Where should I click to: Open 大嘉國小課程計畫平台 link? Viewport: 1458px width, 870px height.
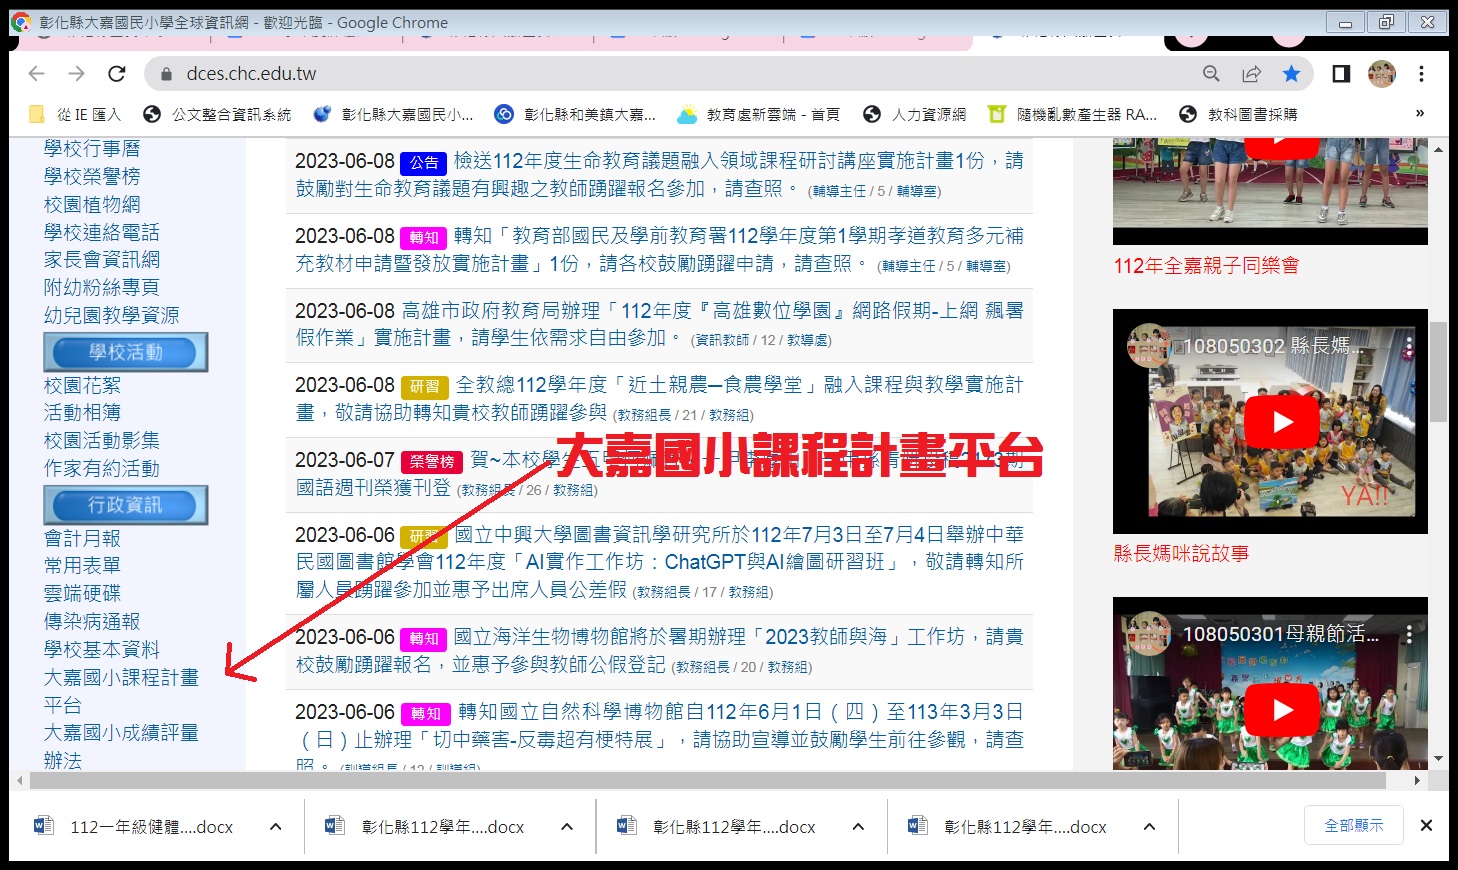121,691
